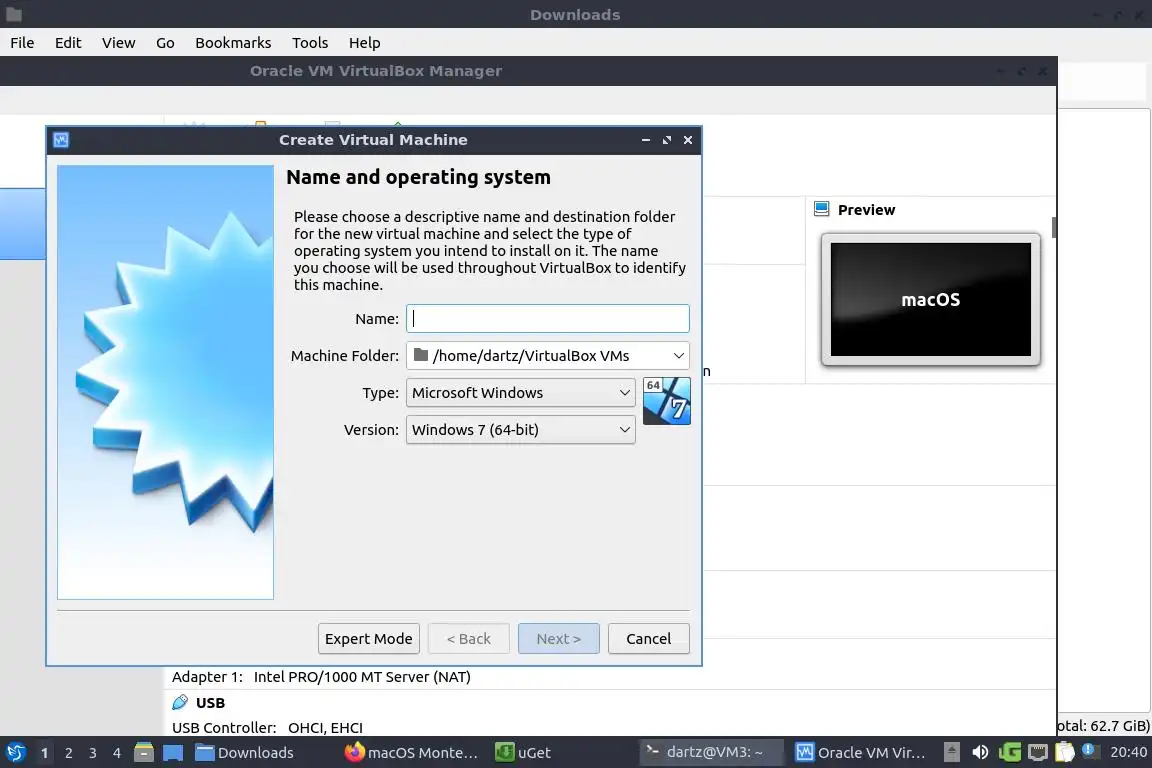The width and height of the screenshot is (1152, 768).
Task: Click the Preview monitor icon in VirtualBox Manager
Action: 821,209
